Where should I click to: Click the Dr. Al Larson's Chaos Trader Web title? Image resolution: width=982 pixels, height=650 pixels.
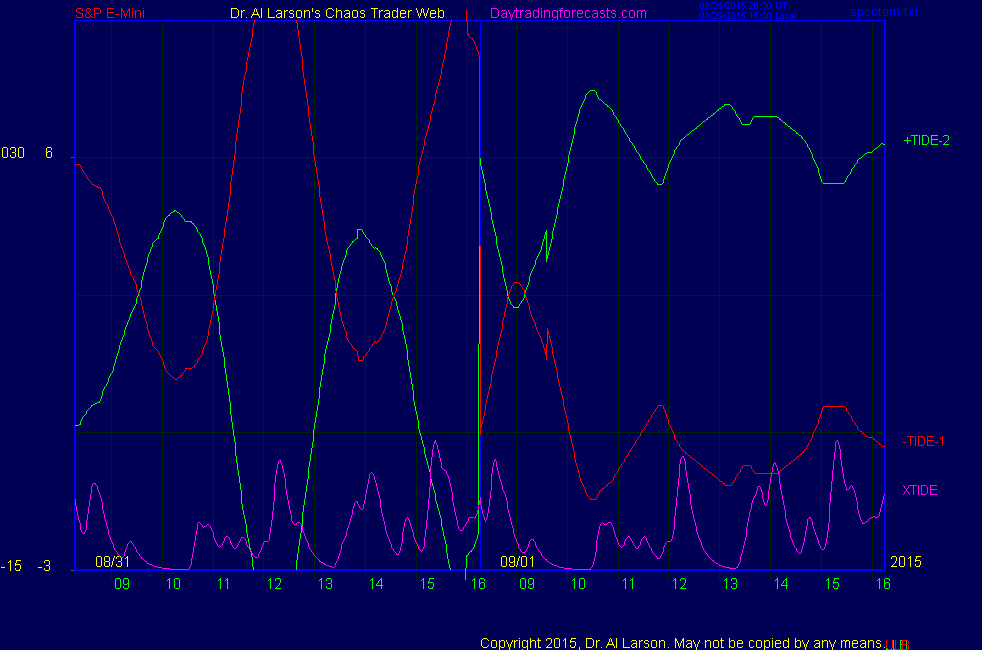click(337, 13)
